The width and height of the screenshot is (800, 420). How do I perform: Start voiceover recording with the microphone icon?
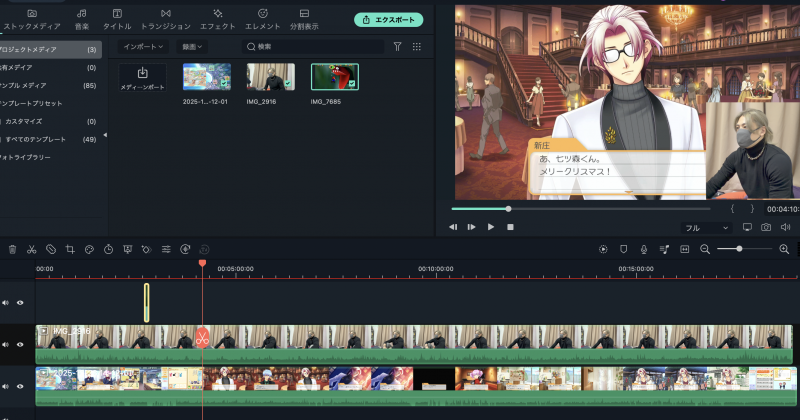(x=643, y=249)
